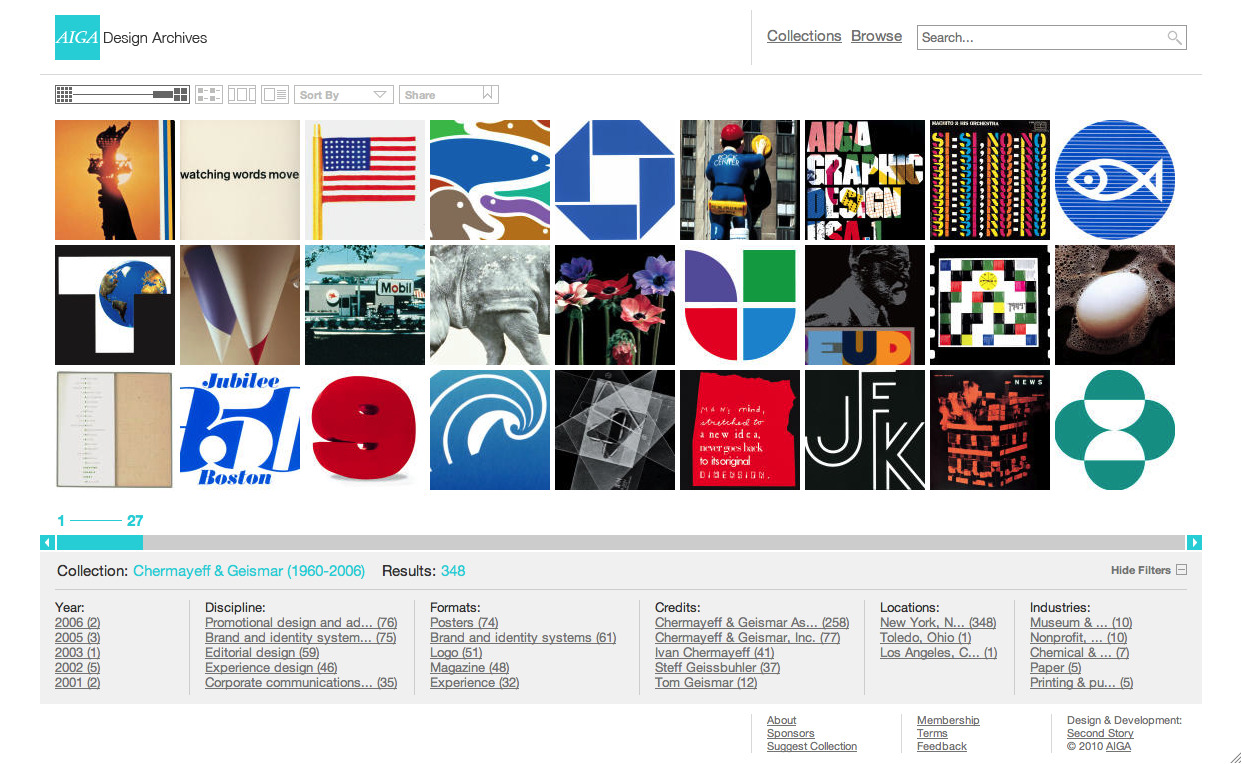Viewport: 1242px width, 764px height.
Task: Filter by Editorial design (59)
Action: [x=262, y=653]
